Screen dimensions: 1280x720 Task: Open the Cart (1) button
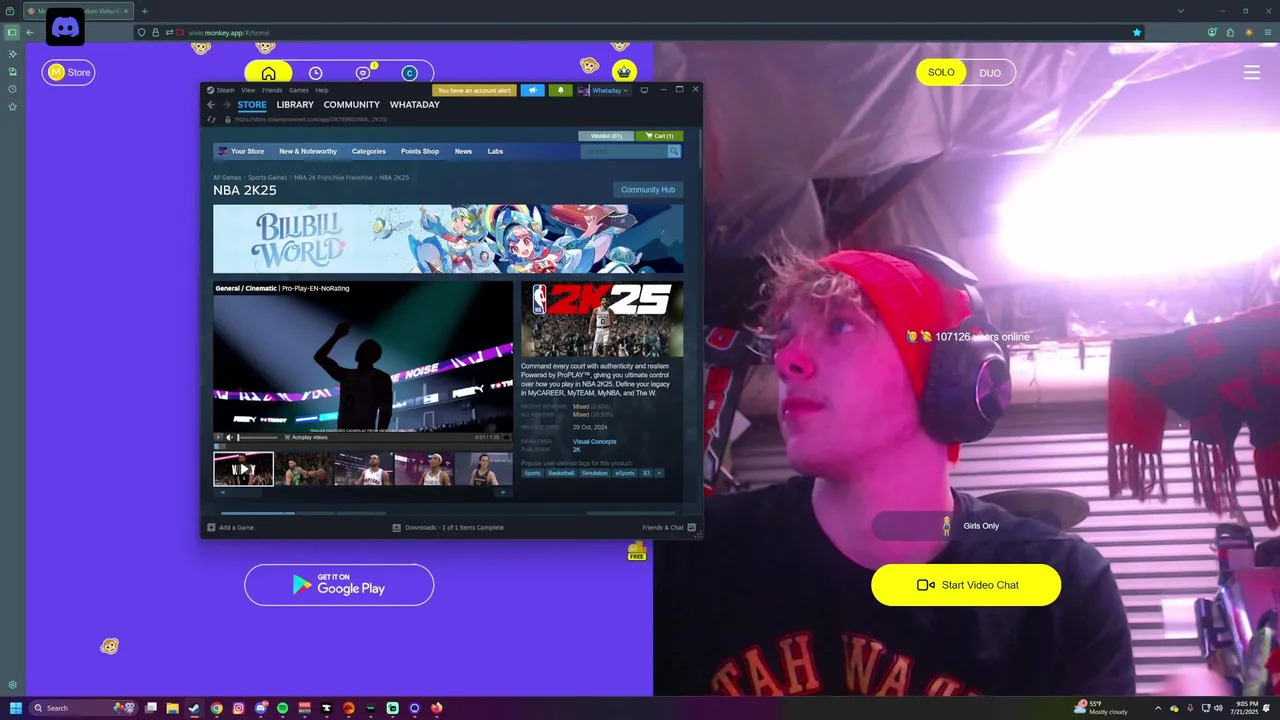point(659,136)
